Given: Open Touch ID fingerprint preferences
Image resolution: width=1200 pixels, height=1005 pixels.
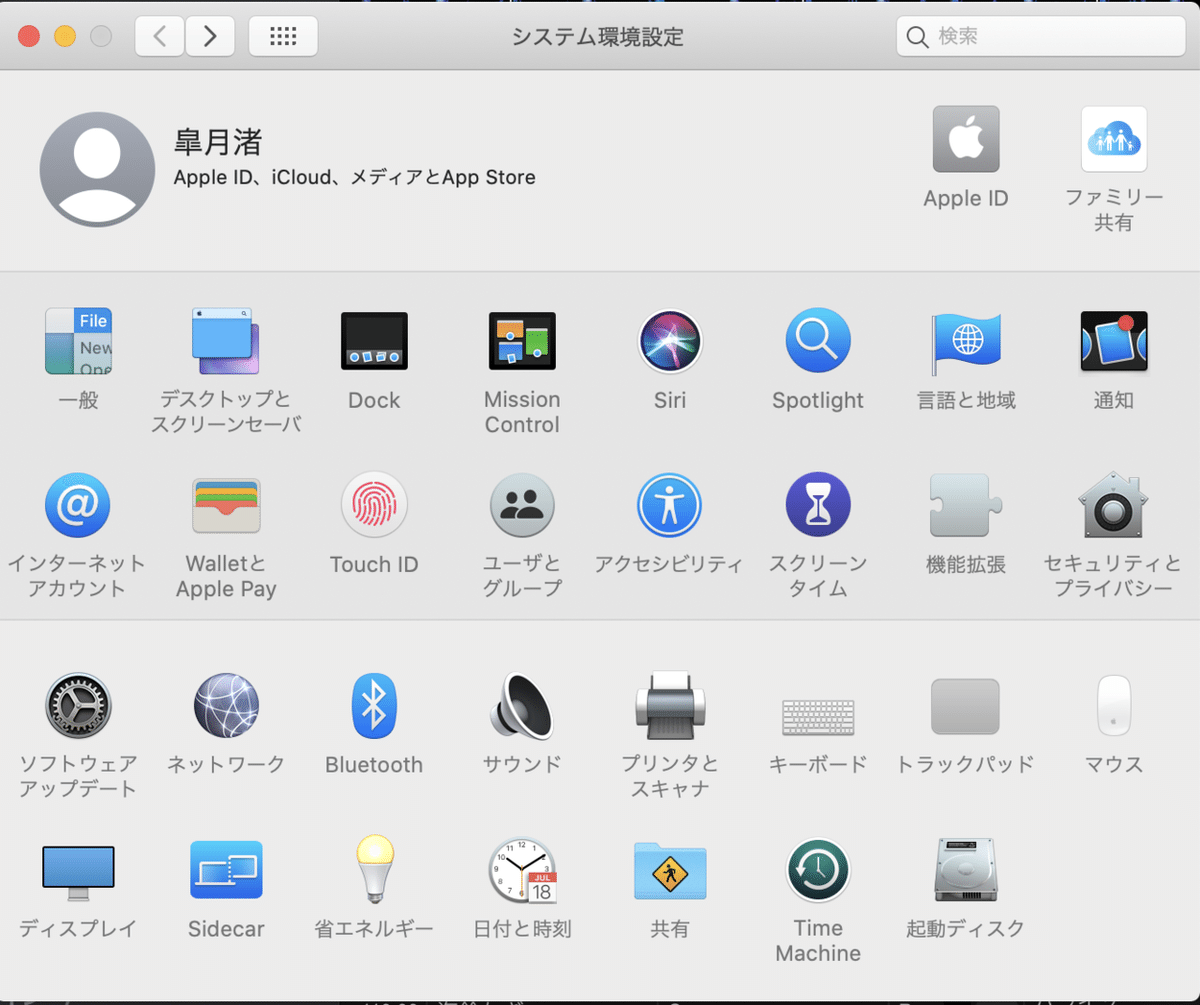Looking at the screenshot, I should [374, 505].
